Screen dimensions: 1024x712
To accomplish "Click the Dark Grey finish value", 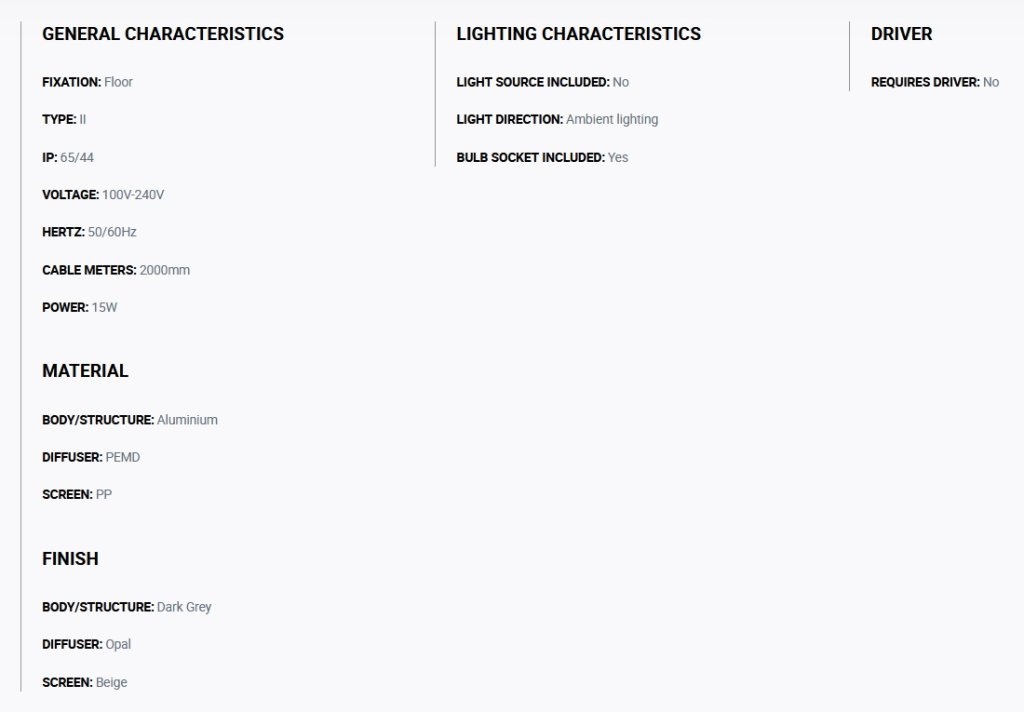I will click(184, 607).
